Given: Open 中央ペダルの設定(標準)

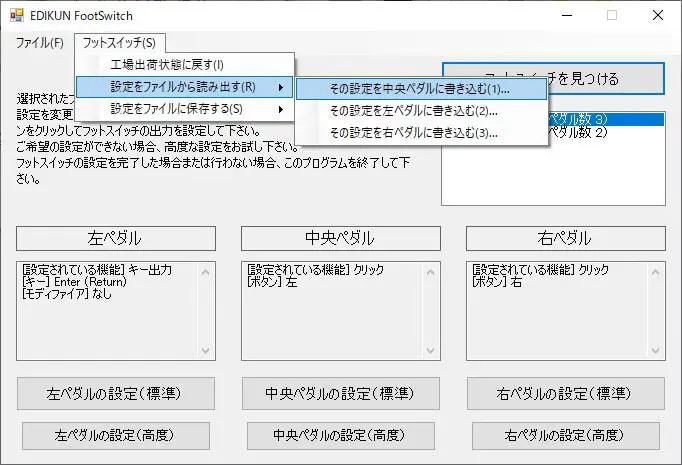Looking at the screenshot, I should [341, 394].
